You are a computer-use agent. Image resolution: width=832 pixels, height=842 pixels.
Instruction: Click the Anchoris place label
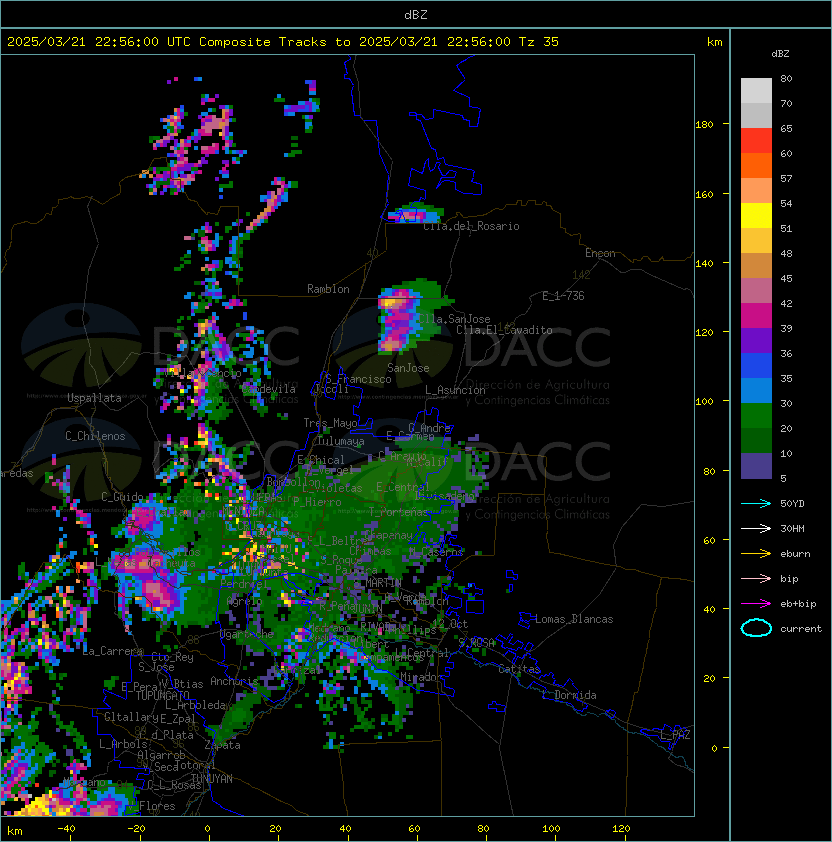[x=234, y=681]
